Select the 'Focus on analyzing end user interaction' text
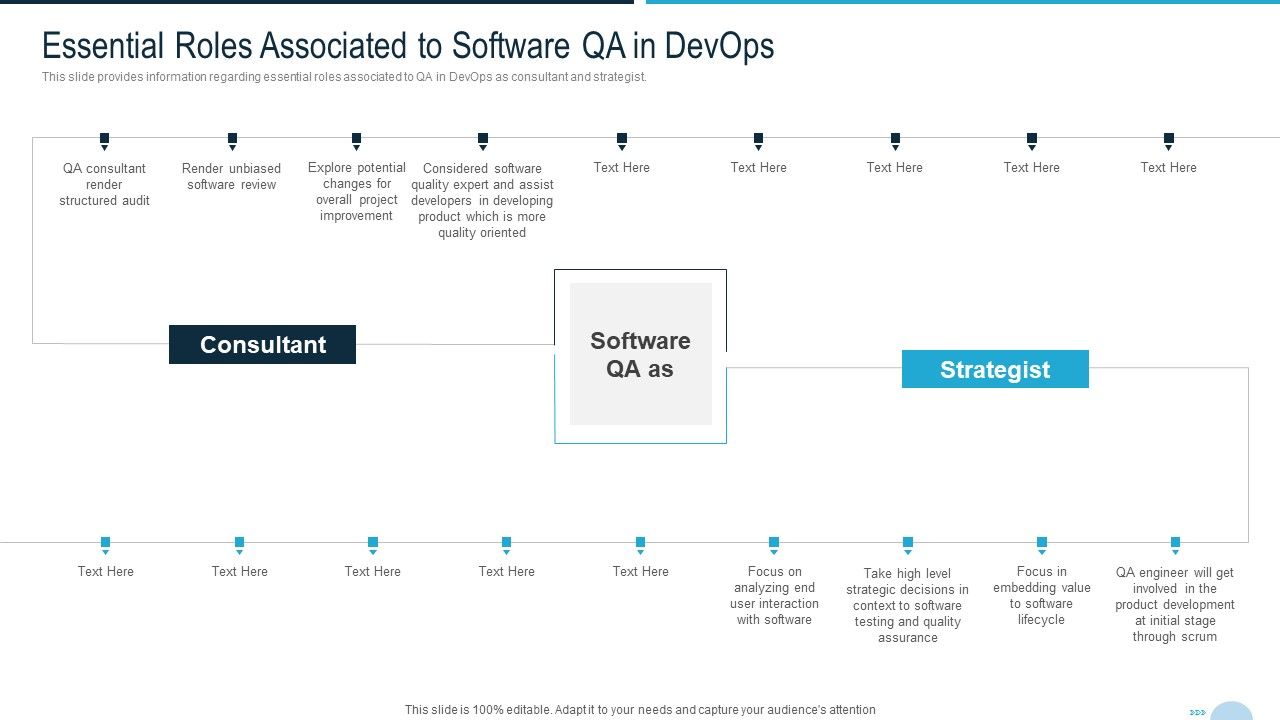This screenshot has height=720, width=1280. coord(774,596)
